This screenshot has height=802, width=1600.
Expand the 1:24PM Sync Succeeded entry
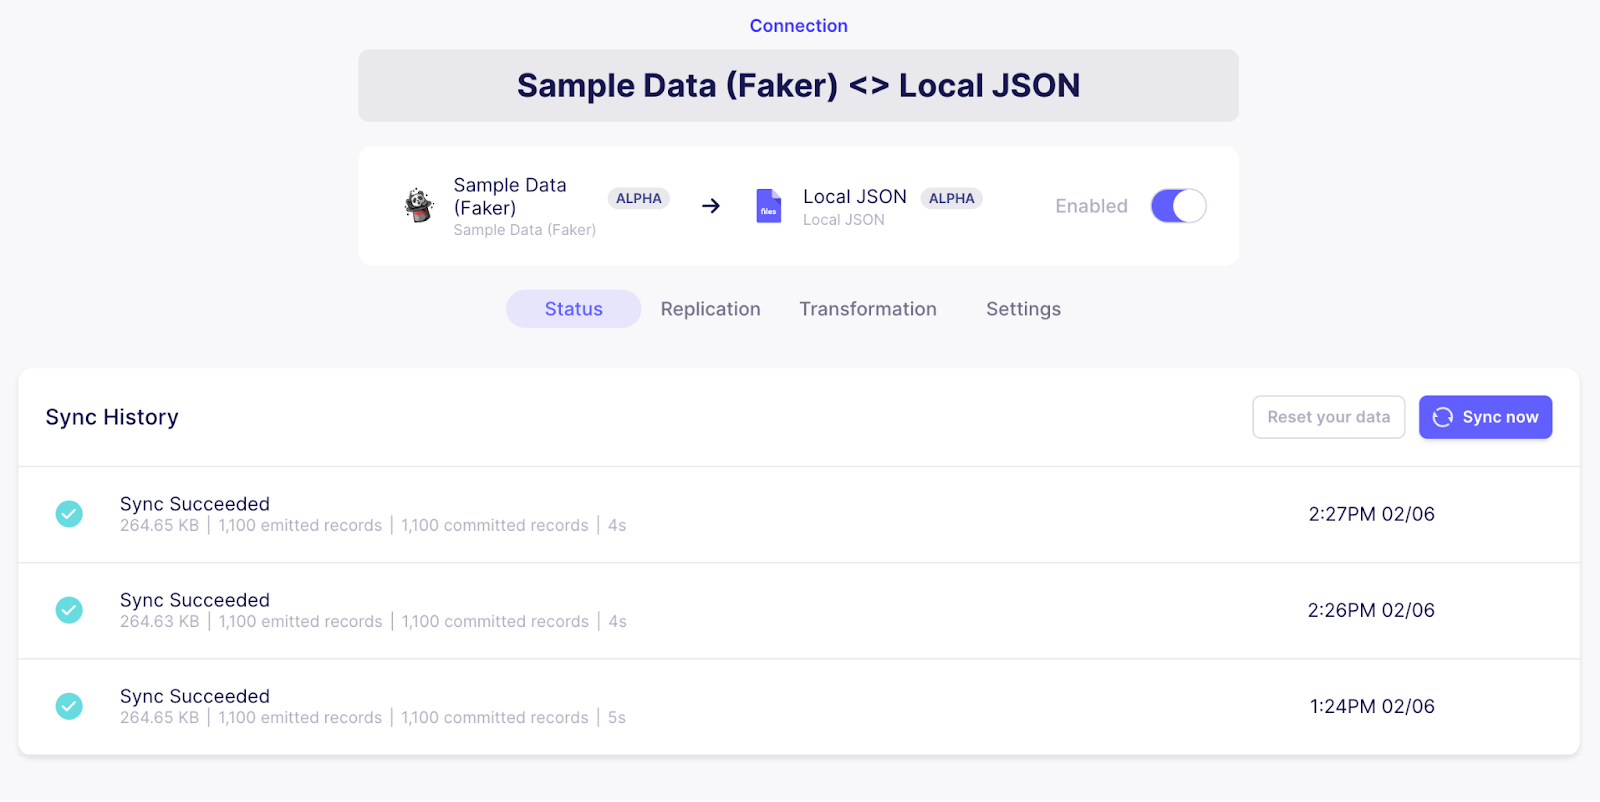point(195,696)
